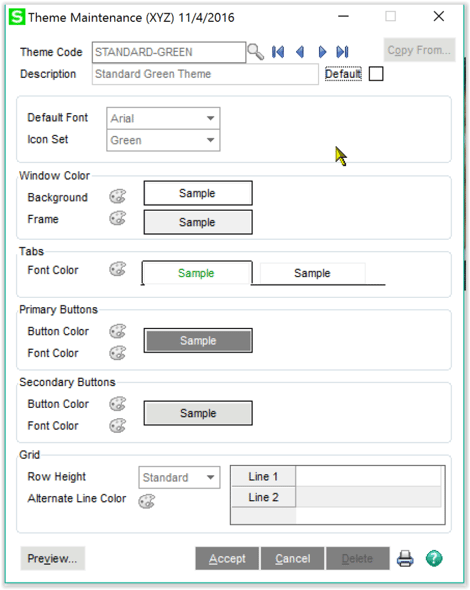Go to previous theme record
470x590 pixels.
[300, 52]
